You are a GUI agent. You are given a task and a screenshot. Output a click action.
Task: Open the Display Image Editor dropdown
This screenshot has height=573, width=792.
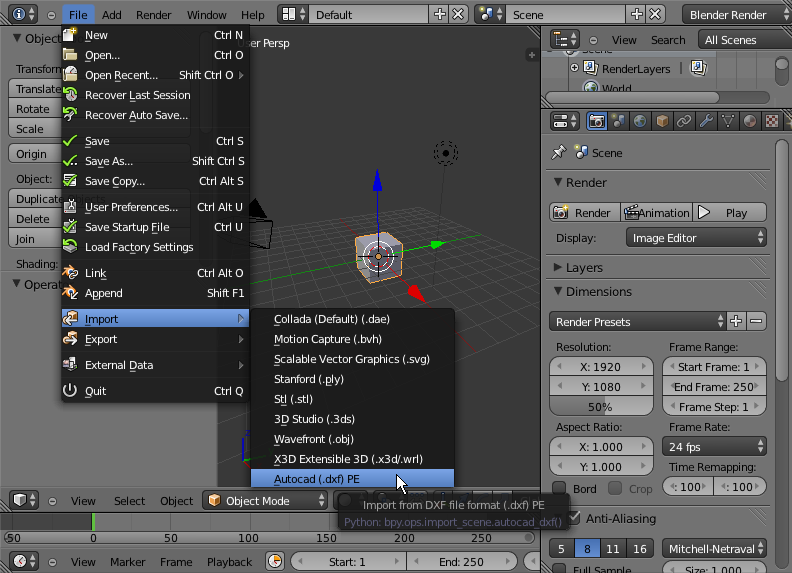pyautogui.click(x=696, y=238)
